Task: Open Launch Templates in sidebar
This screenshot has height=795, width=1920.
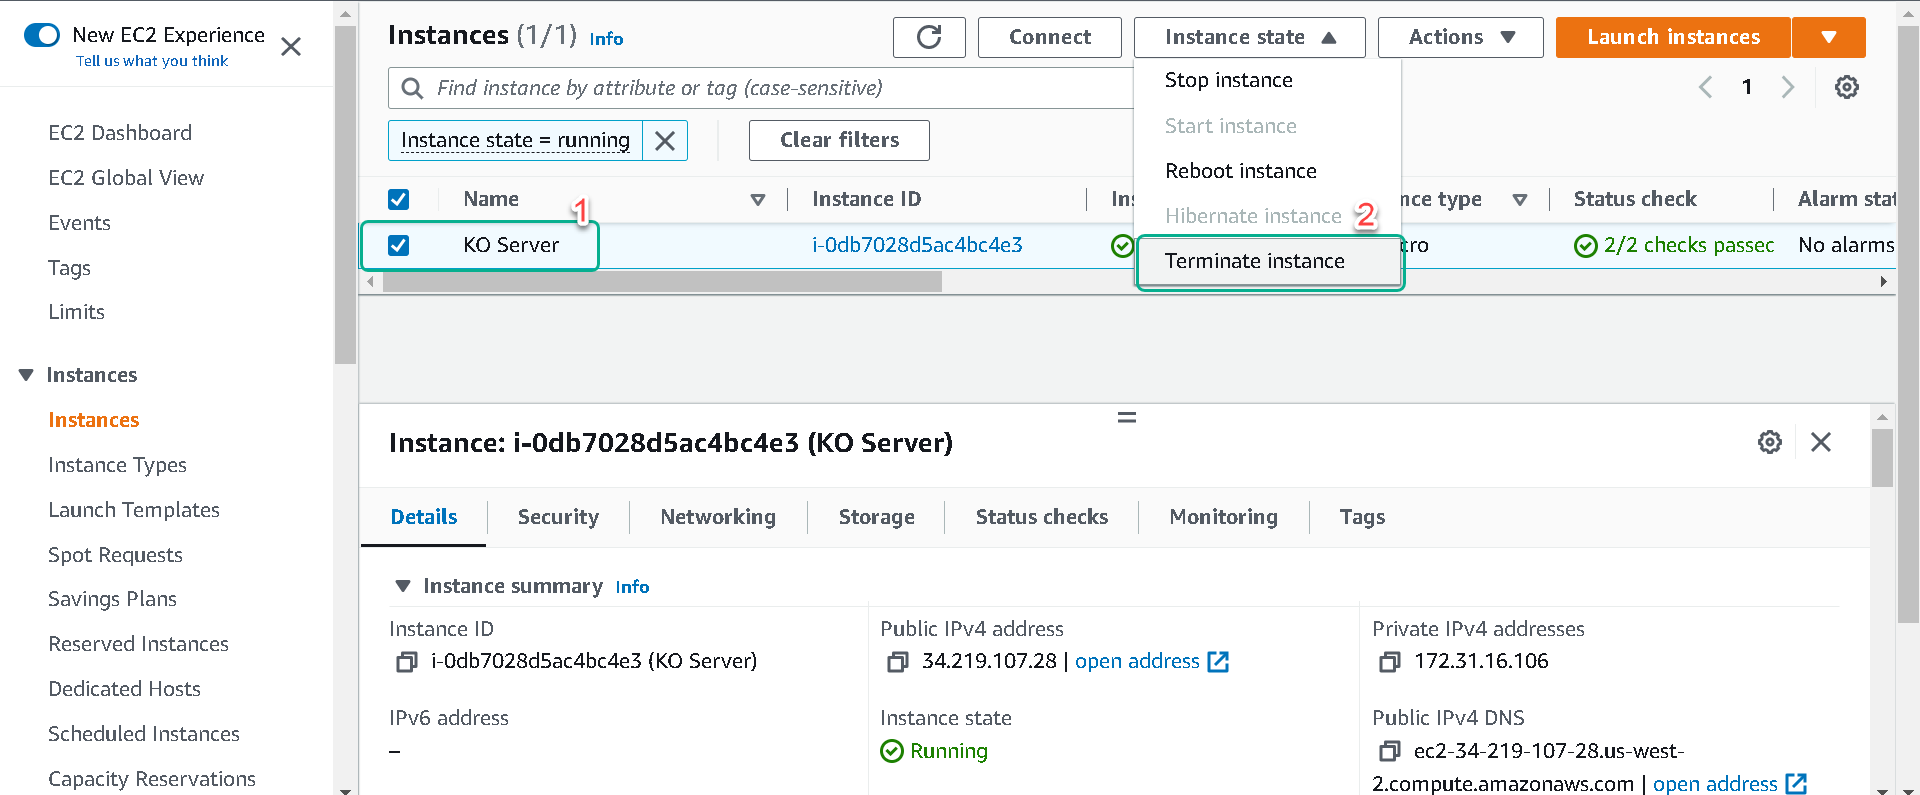Action: [x=134, y=510]
